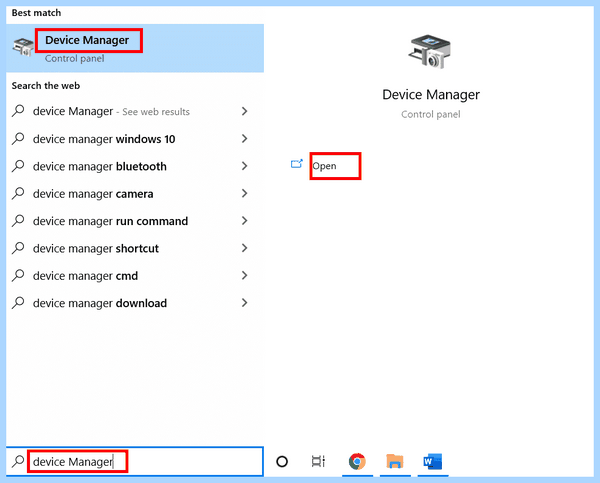Expand chevron for 'shortcut' suggestion

(245, 248)
